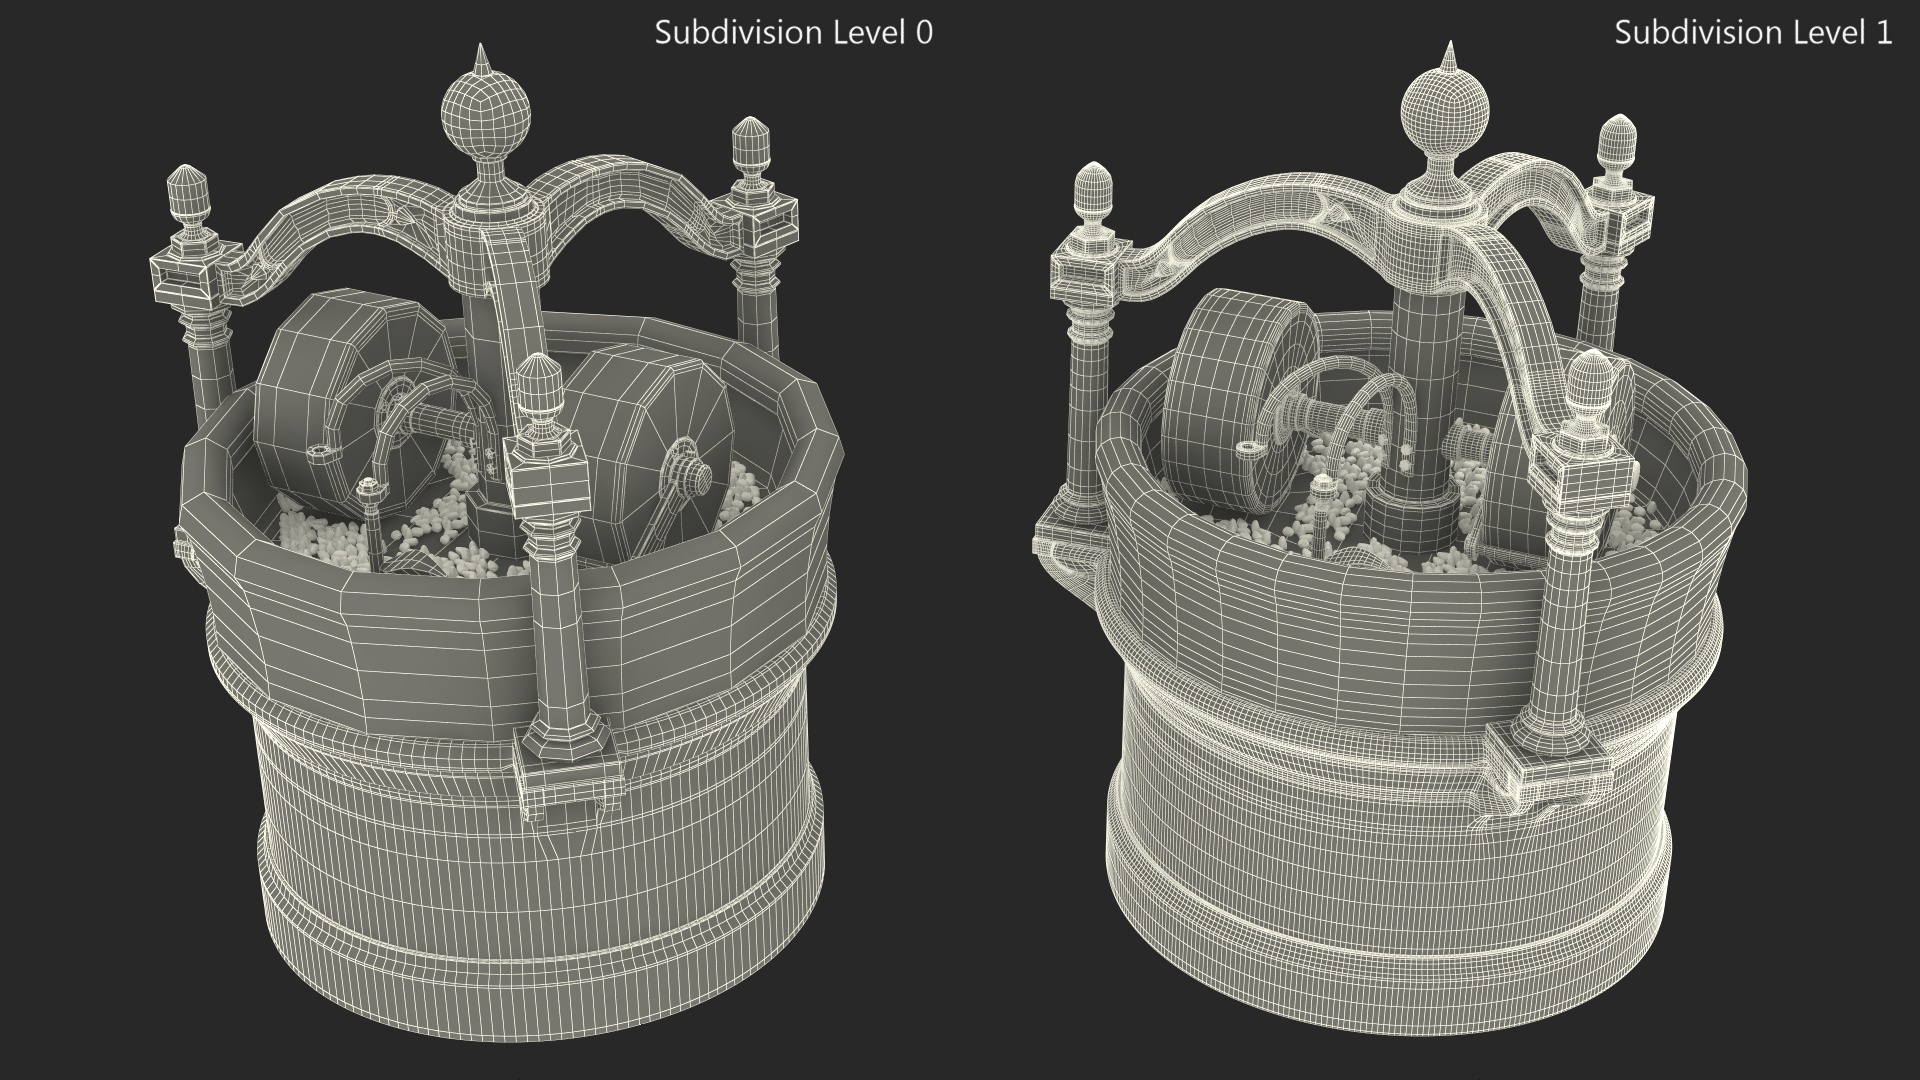1920x1080 pixels.
Task: Click the 'Subdivision Level 1' label
Action: 1753,33
